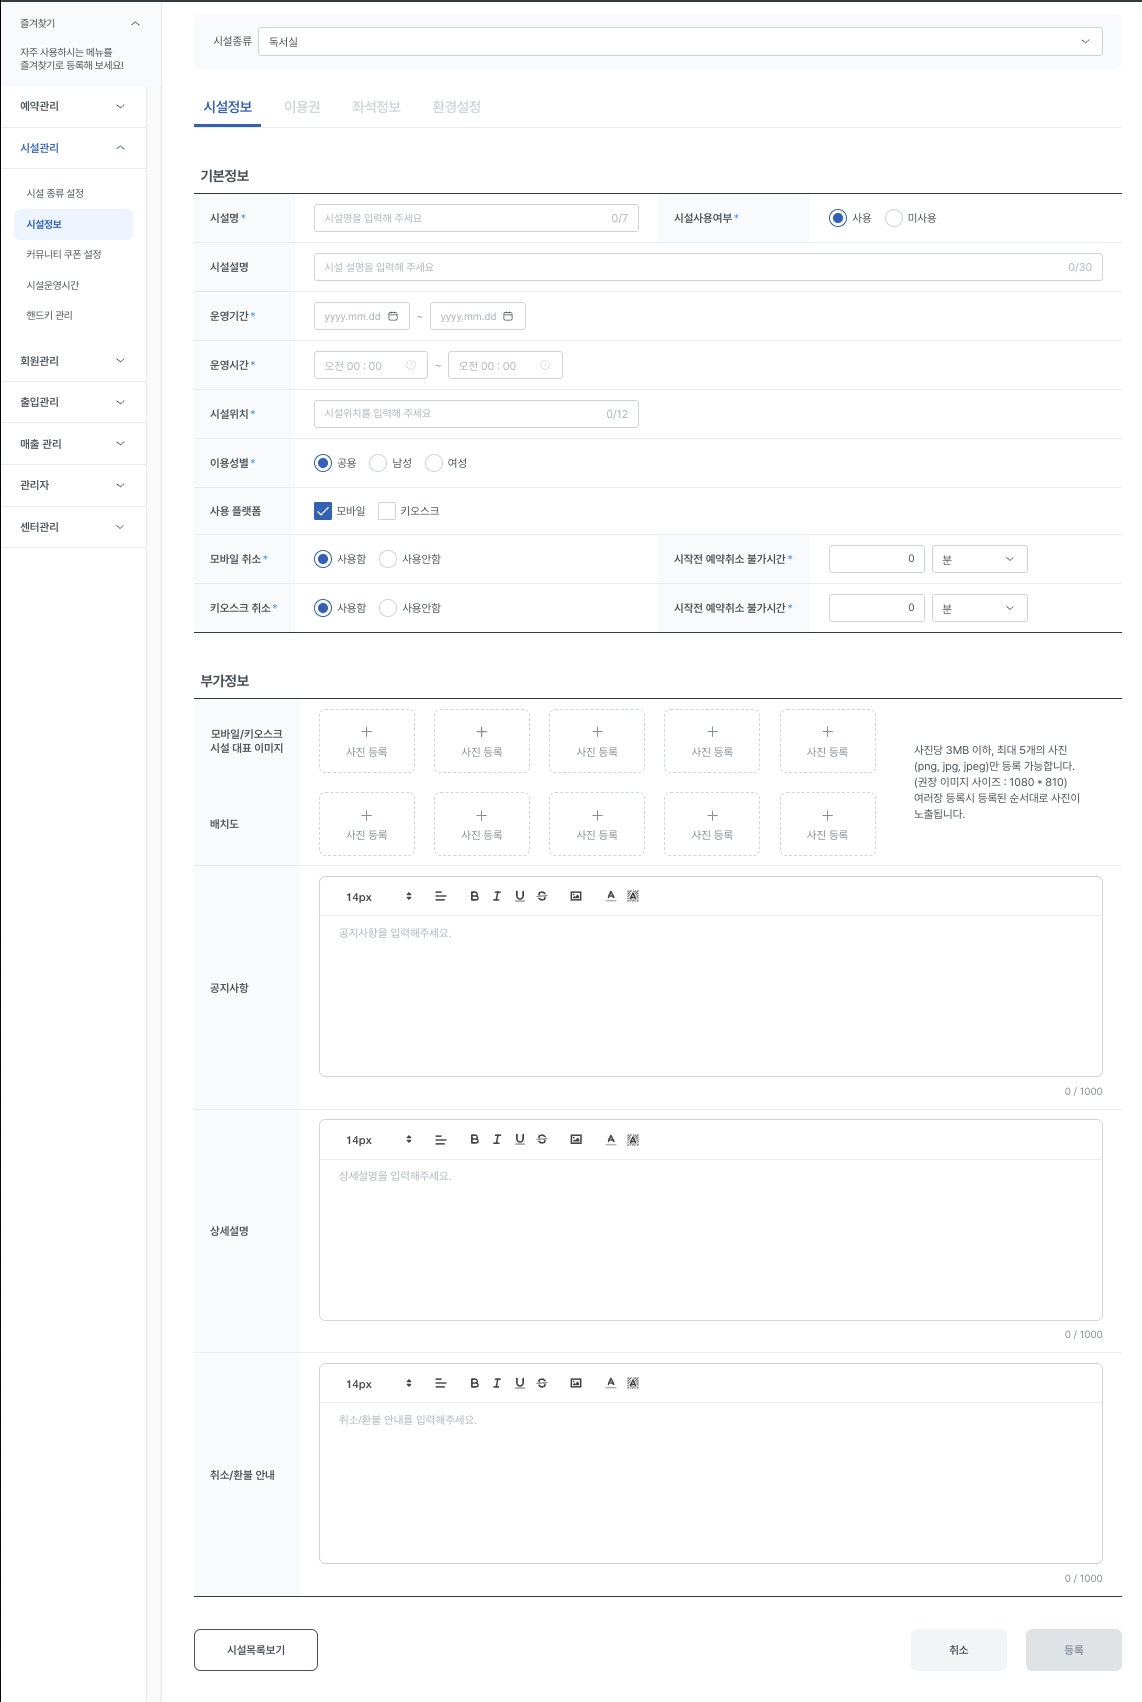Viewport: 1142px width, 1702px height.
Task: Switch to 이용권 tab
Action: (x=302, y=107)
